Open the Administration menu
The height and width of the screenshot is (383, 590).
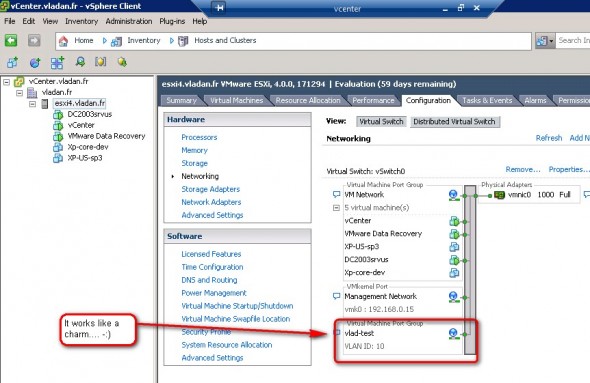click(129, 21)
